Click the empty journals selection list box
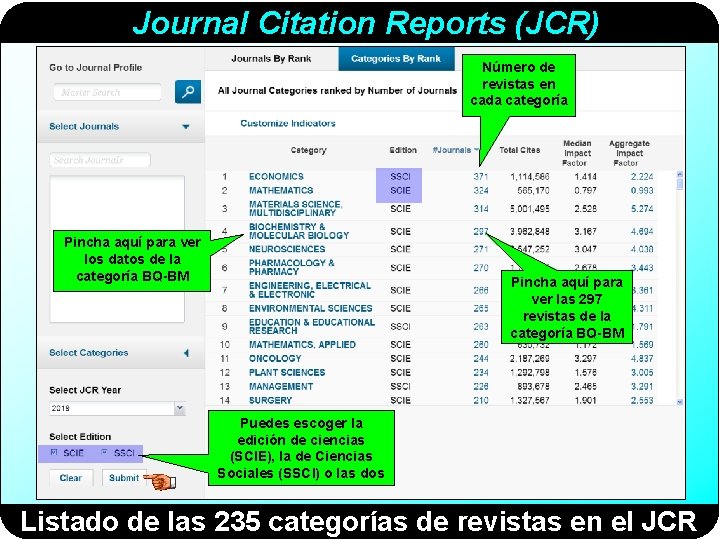The width and height of the screenshot is (720, 540). pyautogui.click(x=117, y=249)
